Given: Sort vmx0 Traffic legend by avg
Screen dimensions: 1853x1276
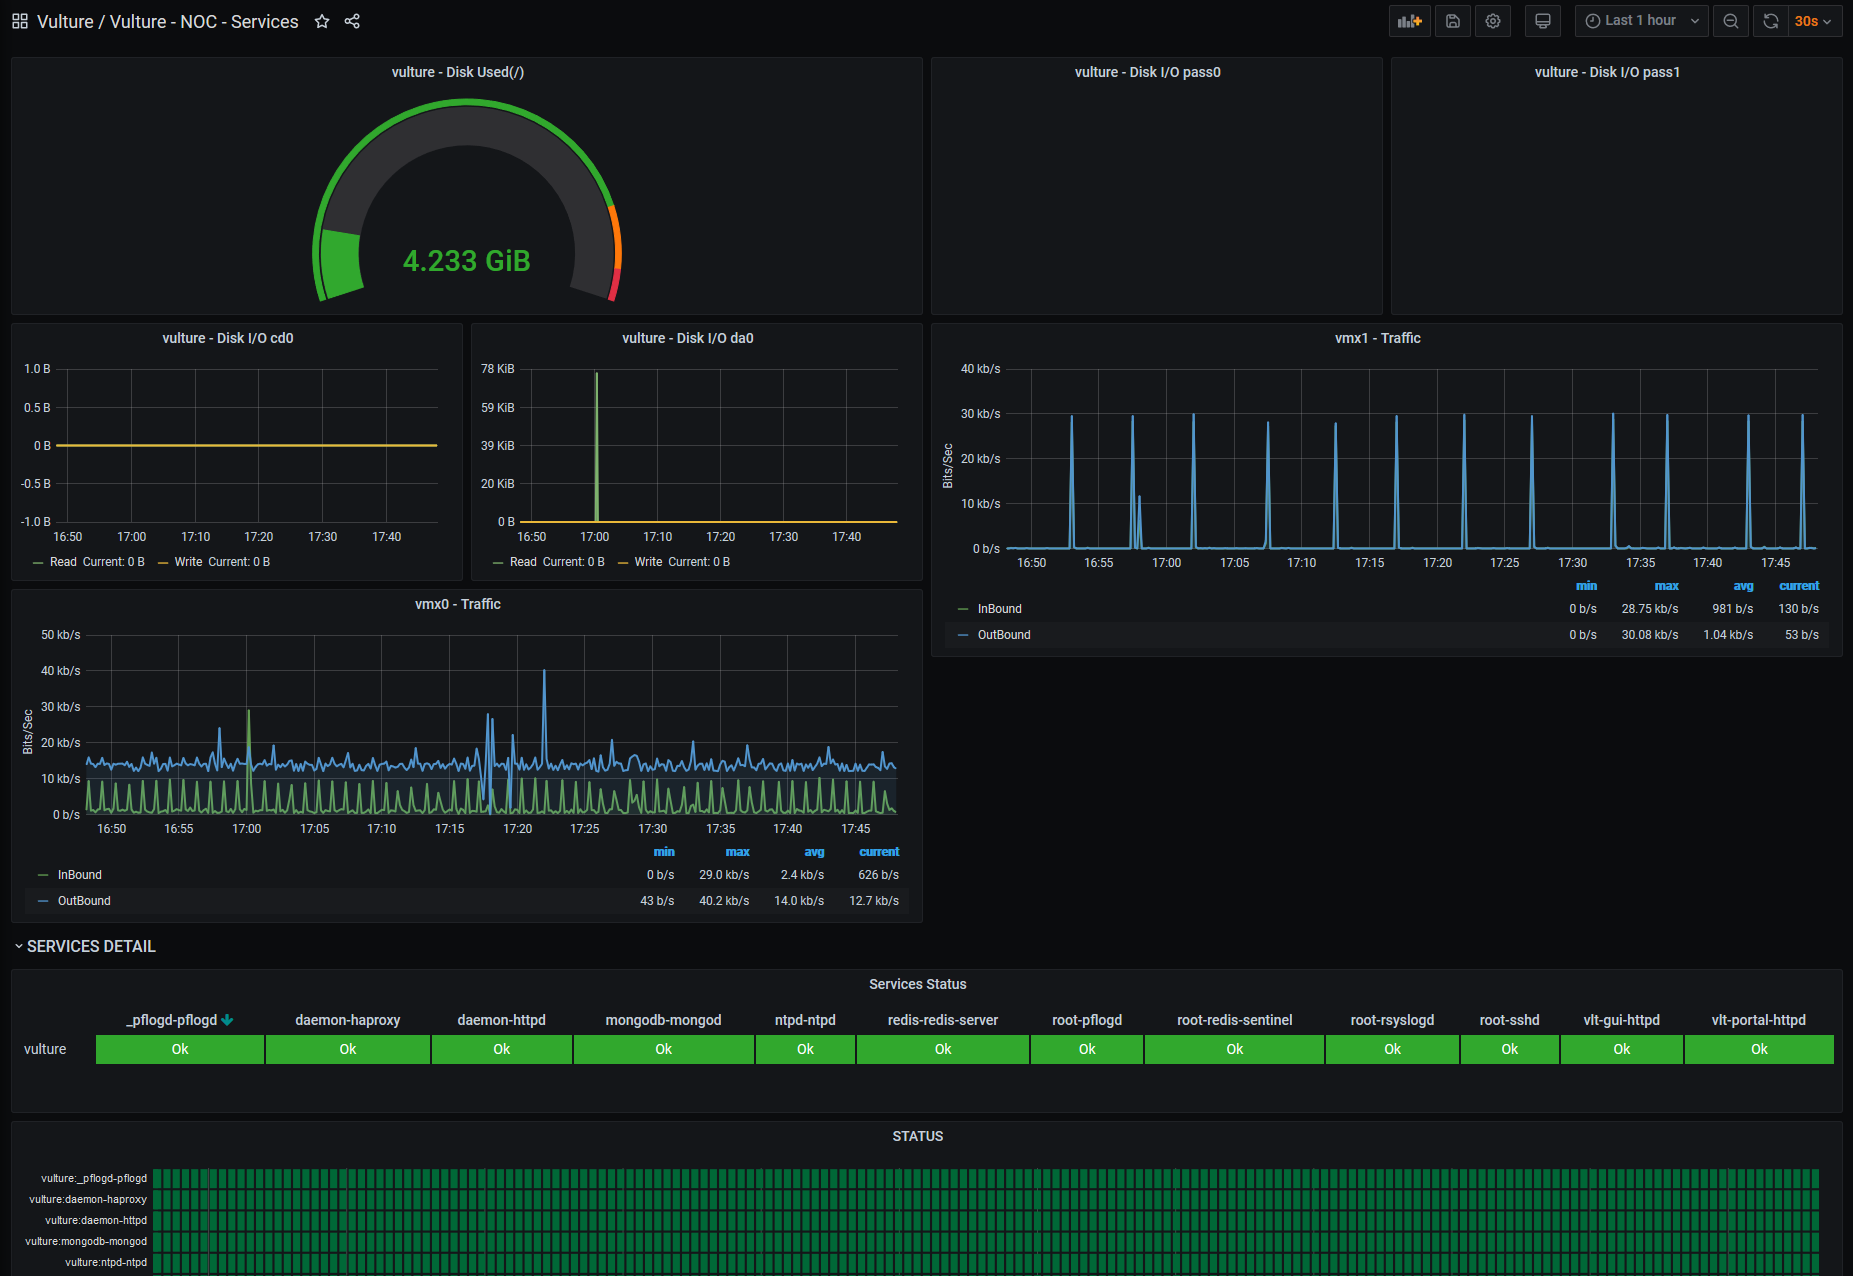Looking at the screenshot, I should 814,852.
